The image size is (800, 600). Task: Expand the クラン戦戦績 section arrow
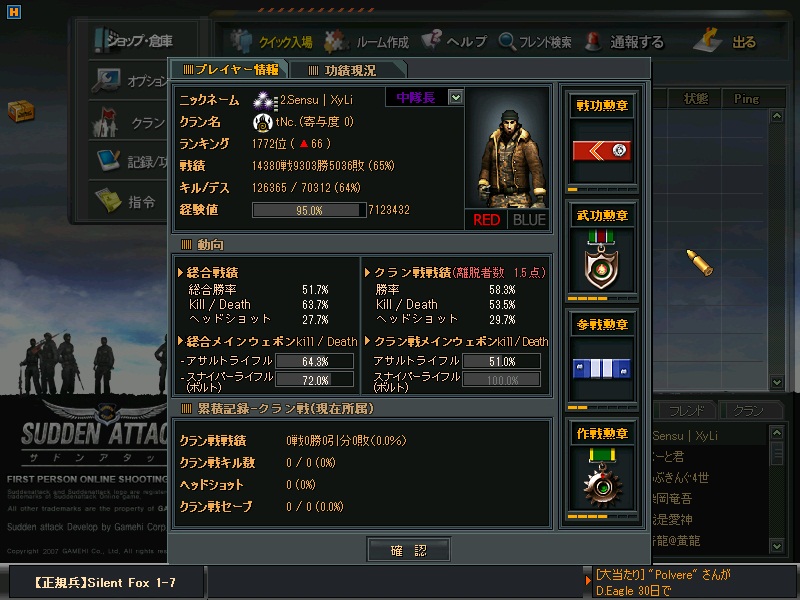367,272
